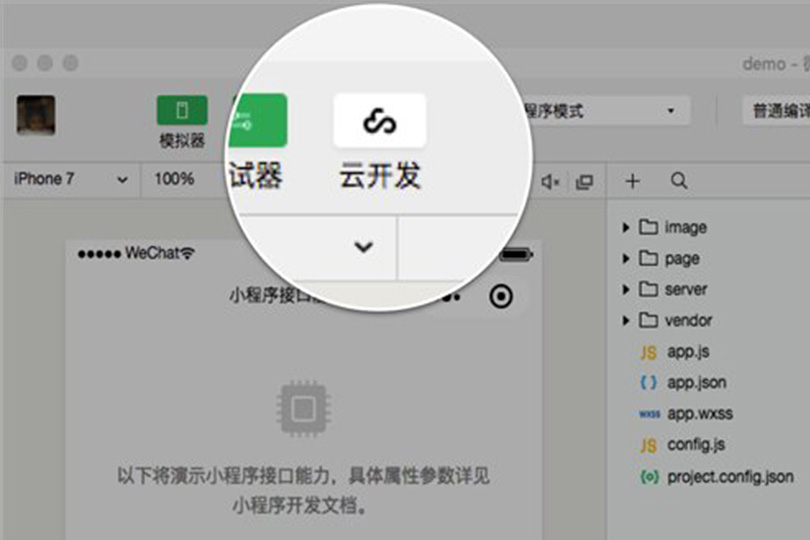Select the vendor folder icon

coord(648,320)
